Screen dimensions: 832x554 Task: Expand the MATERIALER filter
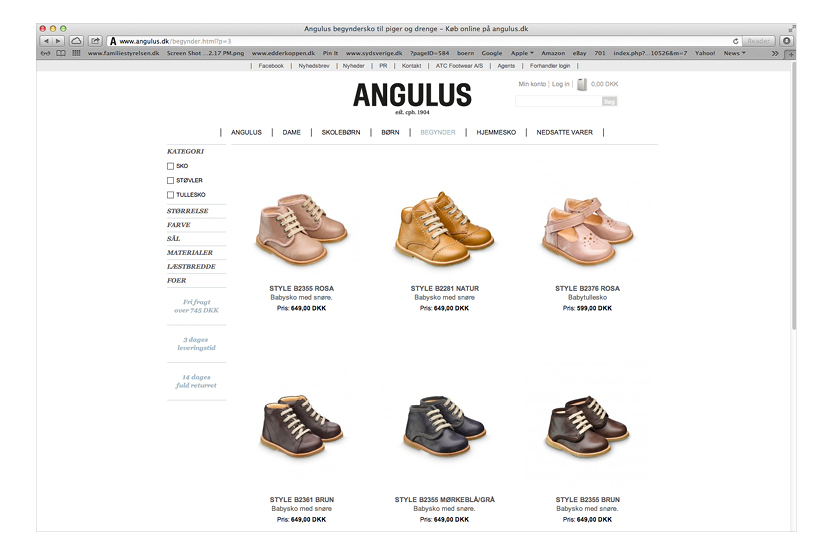pyautogui.click(x=189, y=253)
